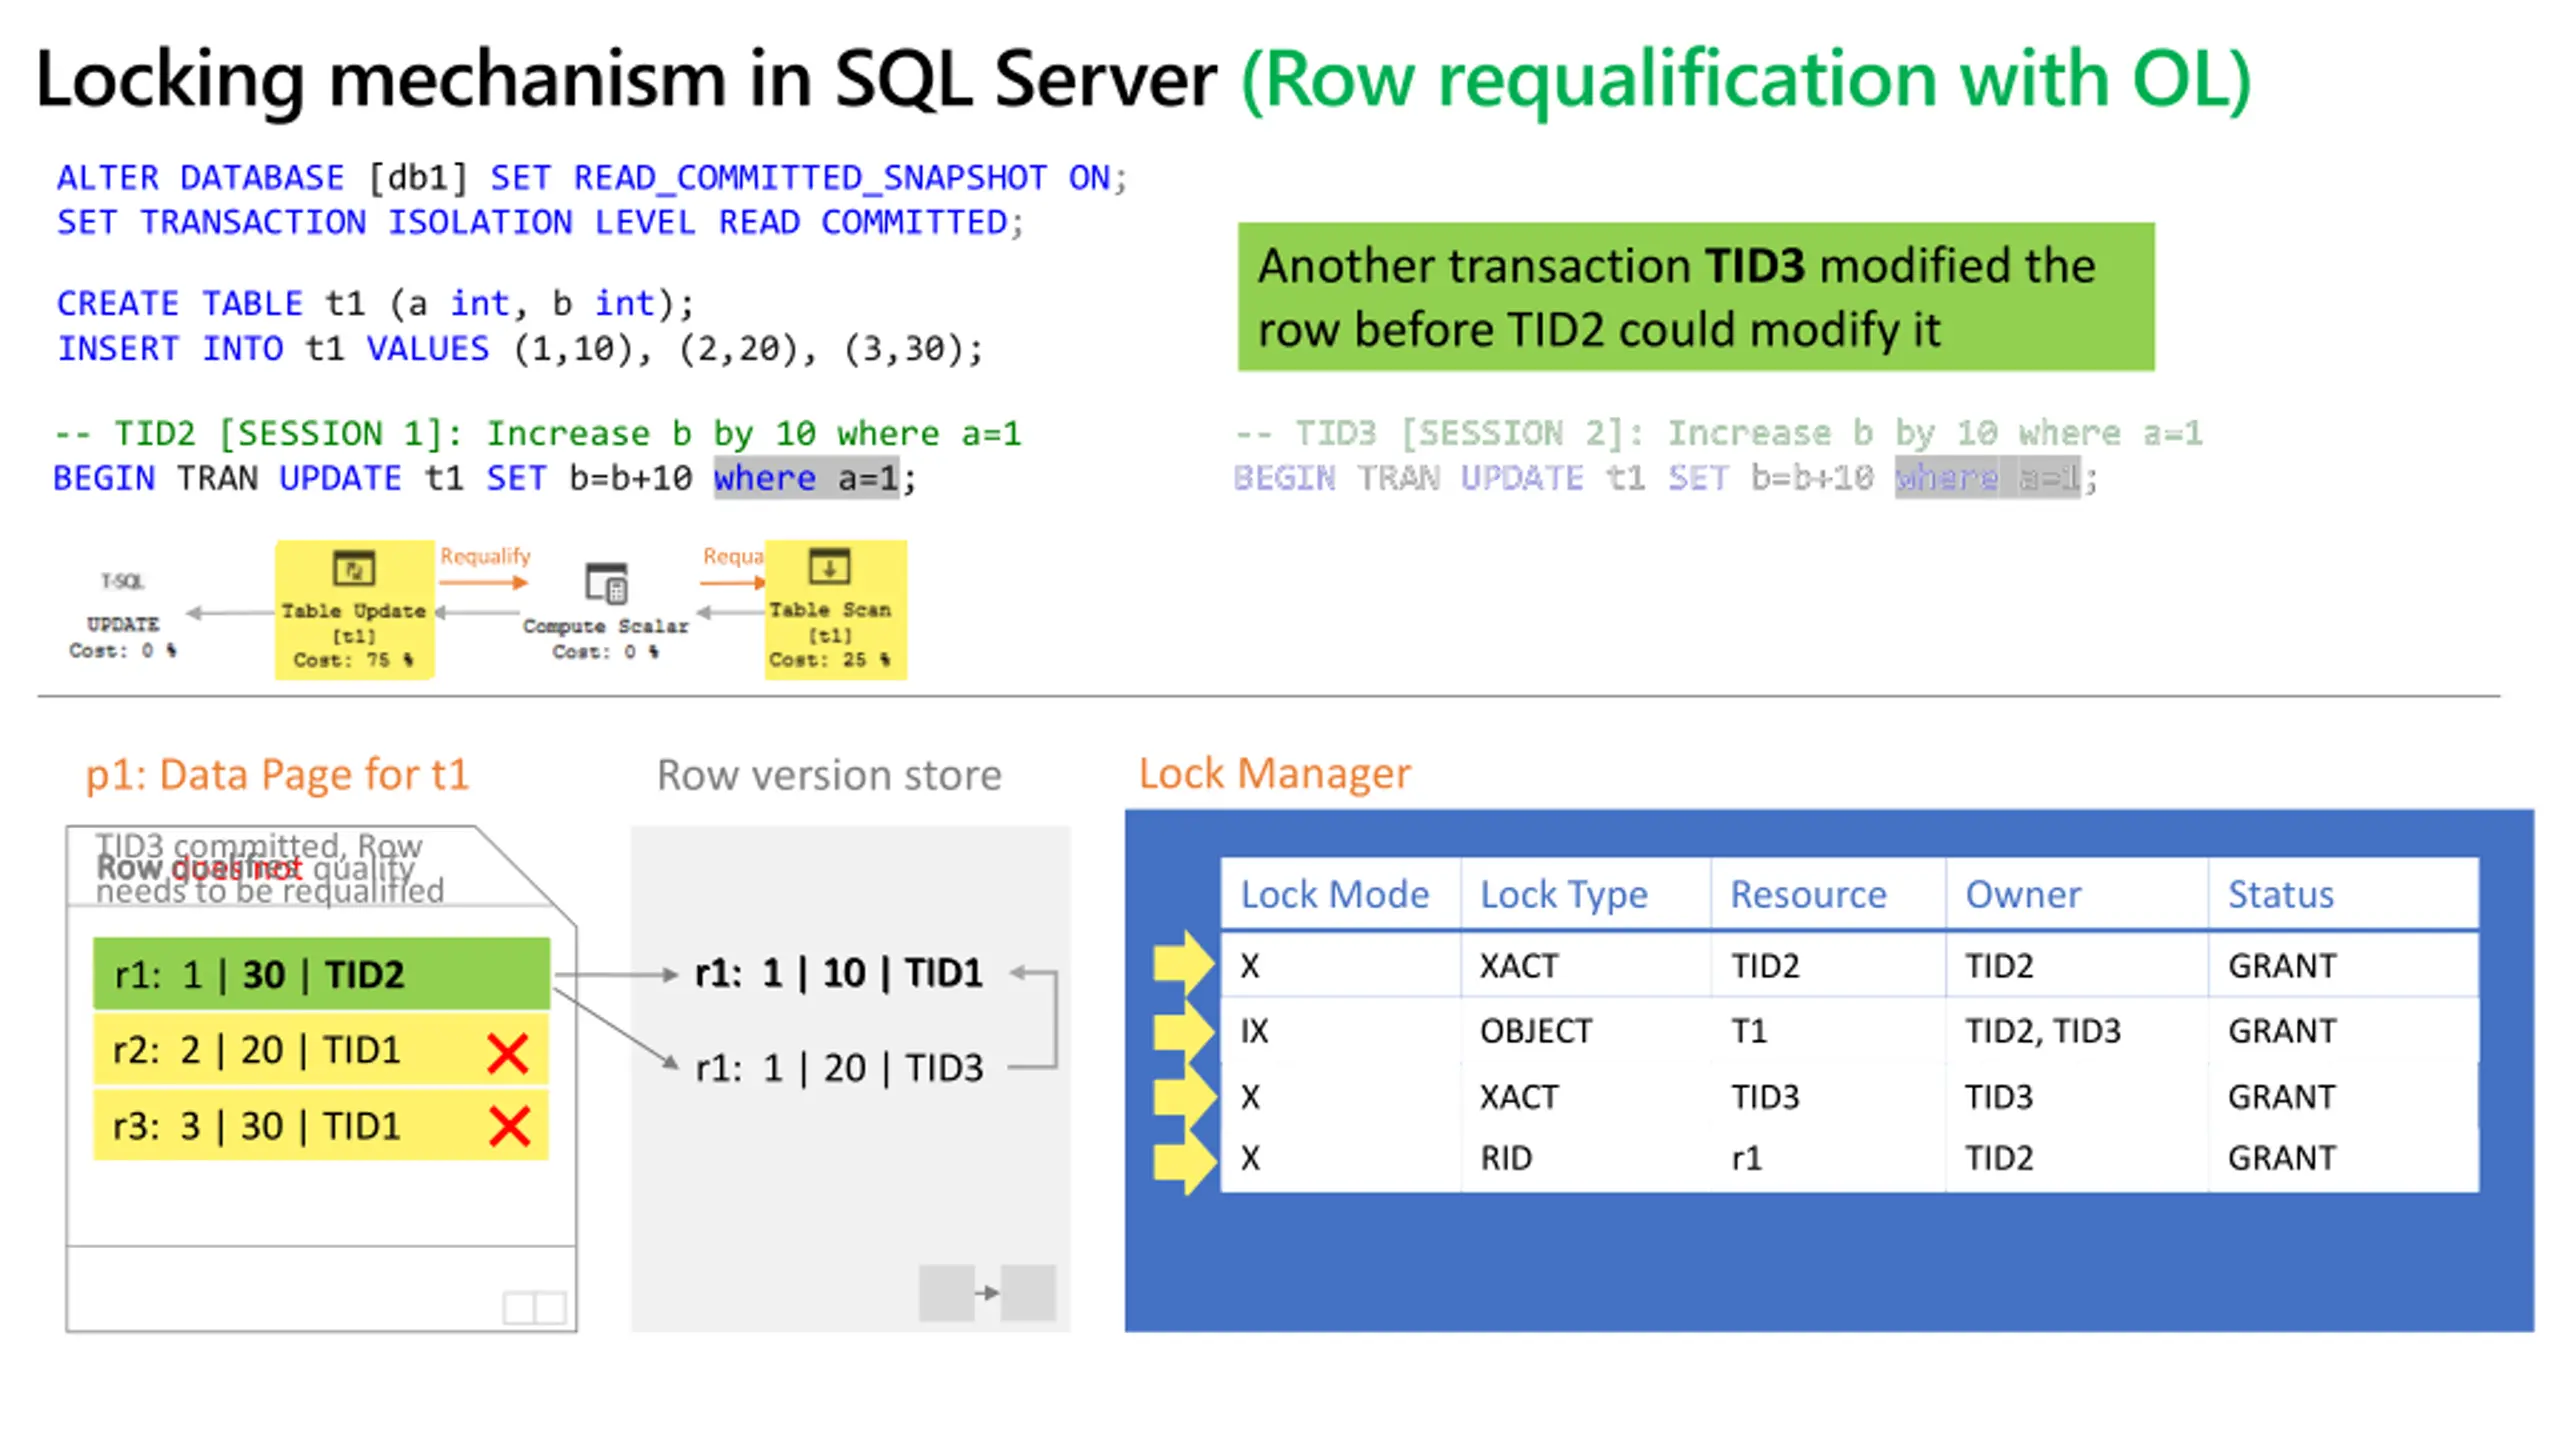Click the Resource column header
Viewport: 2560px width, 1440px height.
[x=1808, y=894]
